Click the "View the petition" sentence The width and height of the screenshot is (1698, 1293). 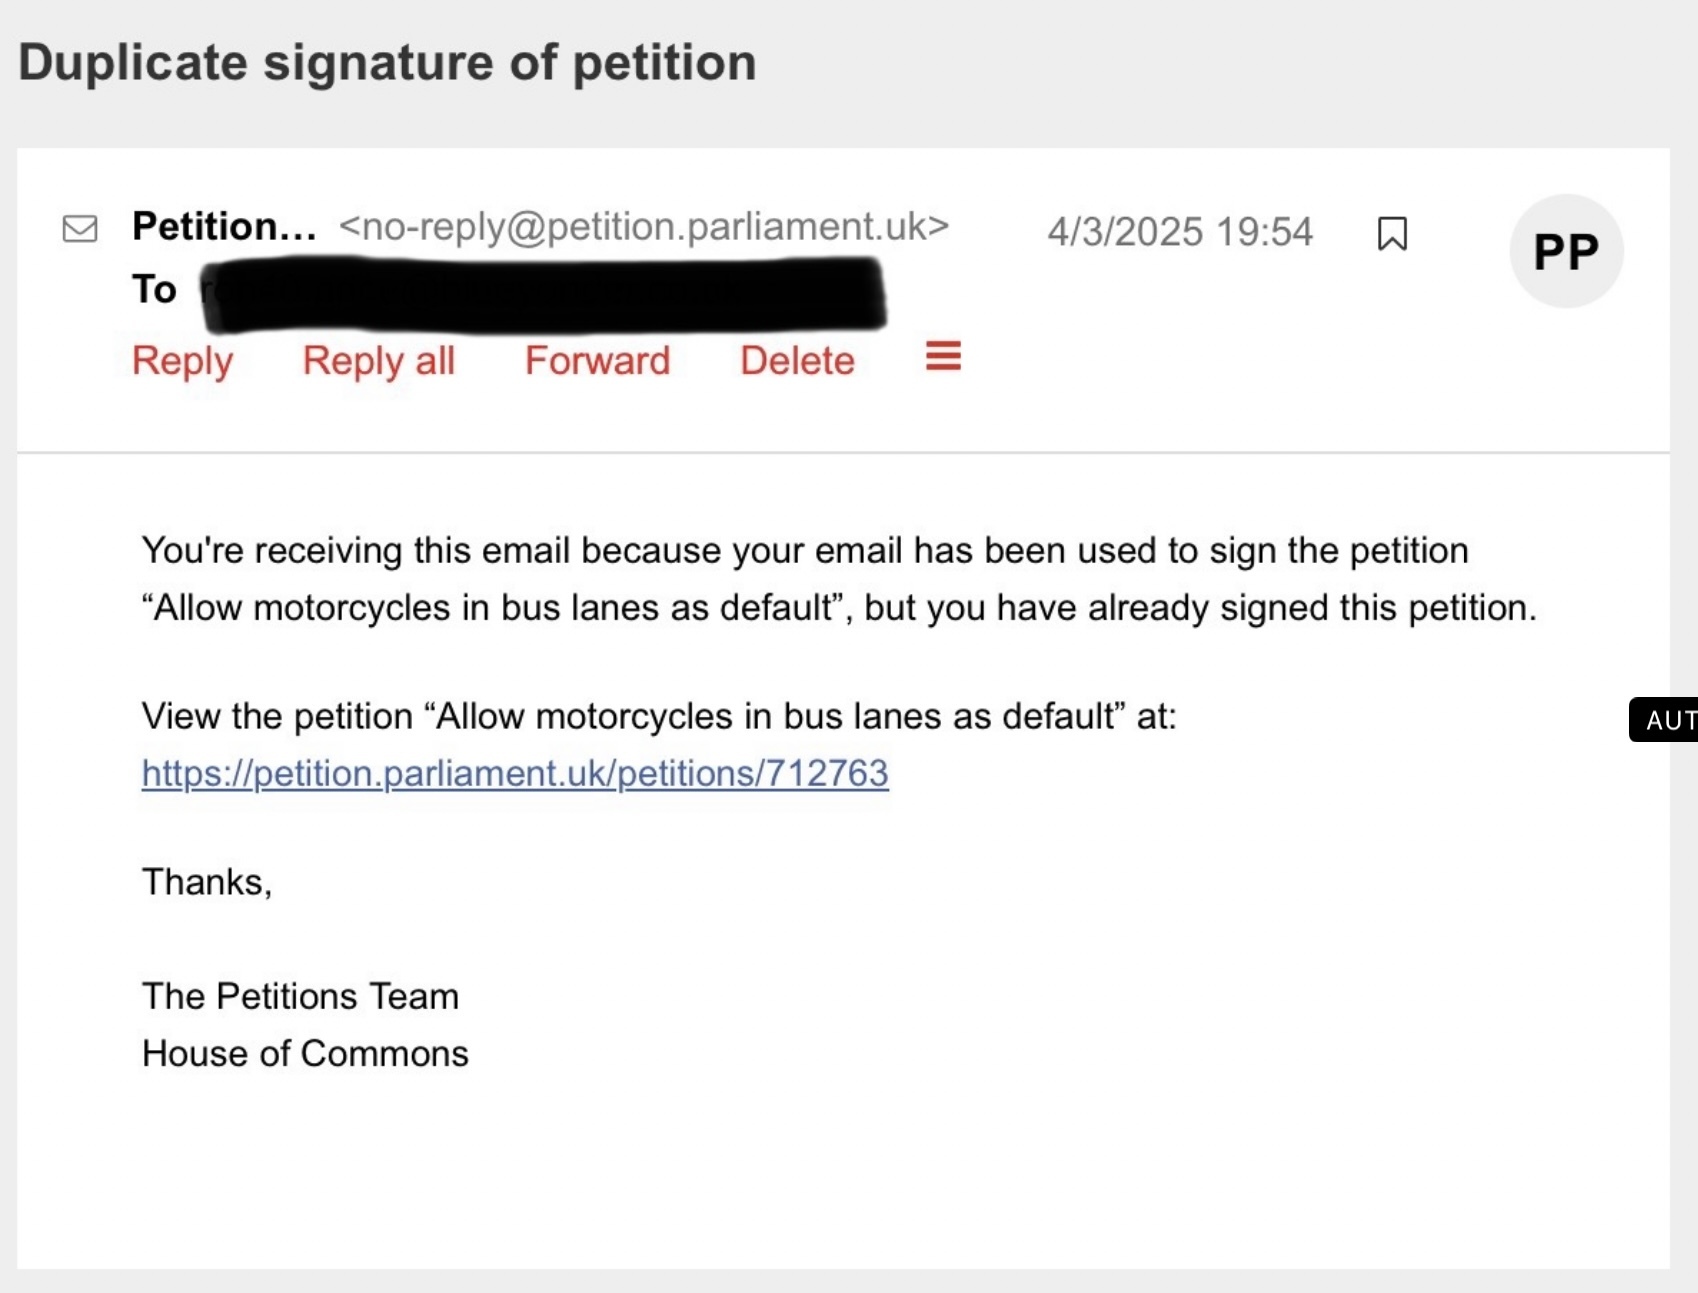[x=658, y=716]
